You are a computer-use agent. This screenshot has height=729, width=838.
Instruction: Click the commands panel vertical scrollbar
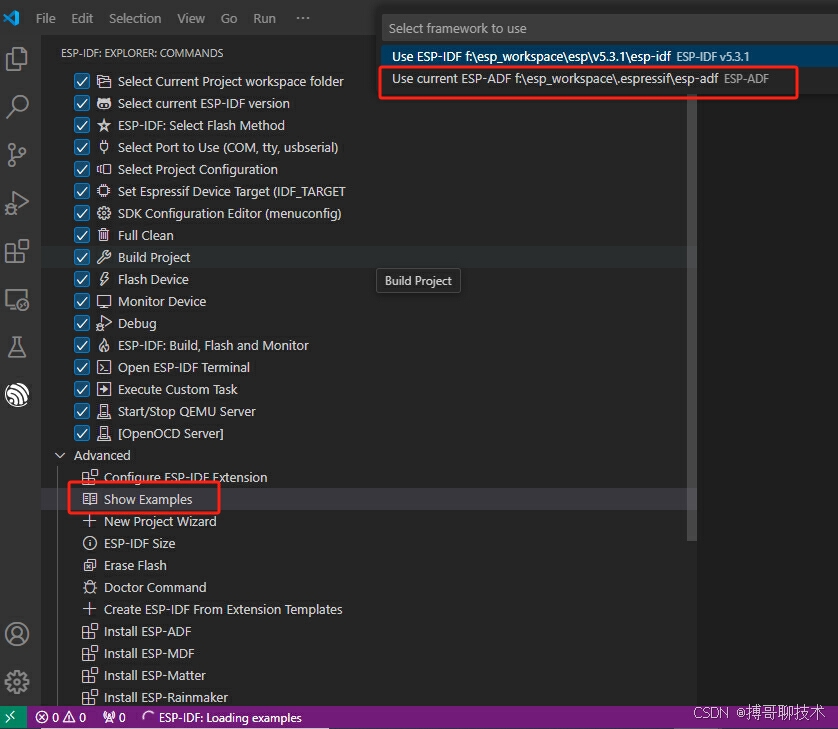click(x=692, y=318)
